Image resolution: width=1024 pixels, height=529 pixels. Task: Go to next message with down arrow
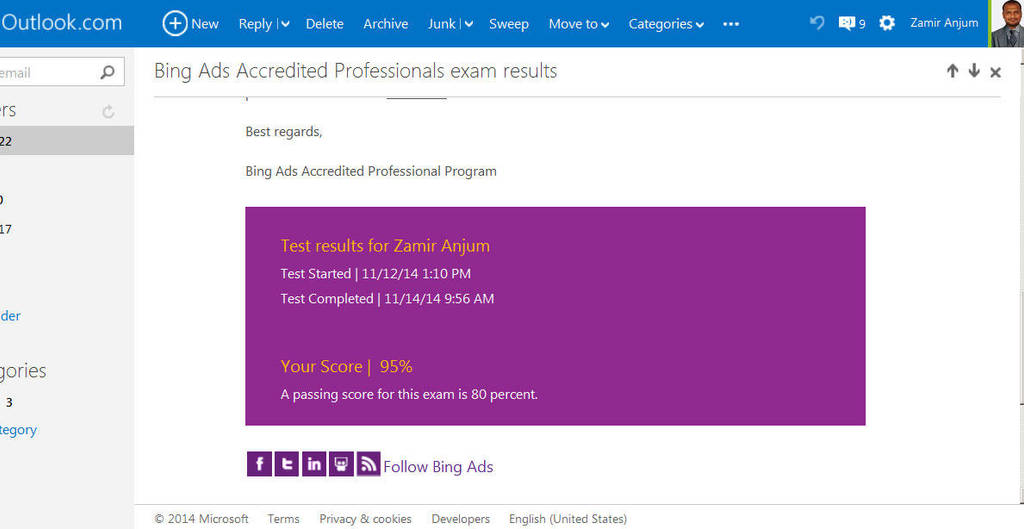[x=974, y=71]
